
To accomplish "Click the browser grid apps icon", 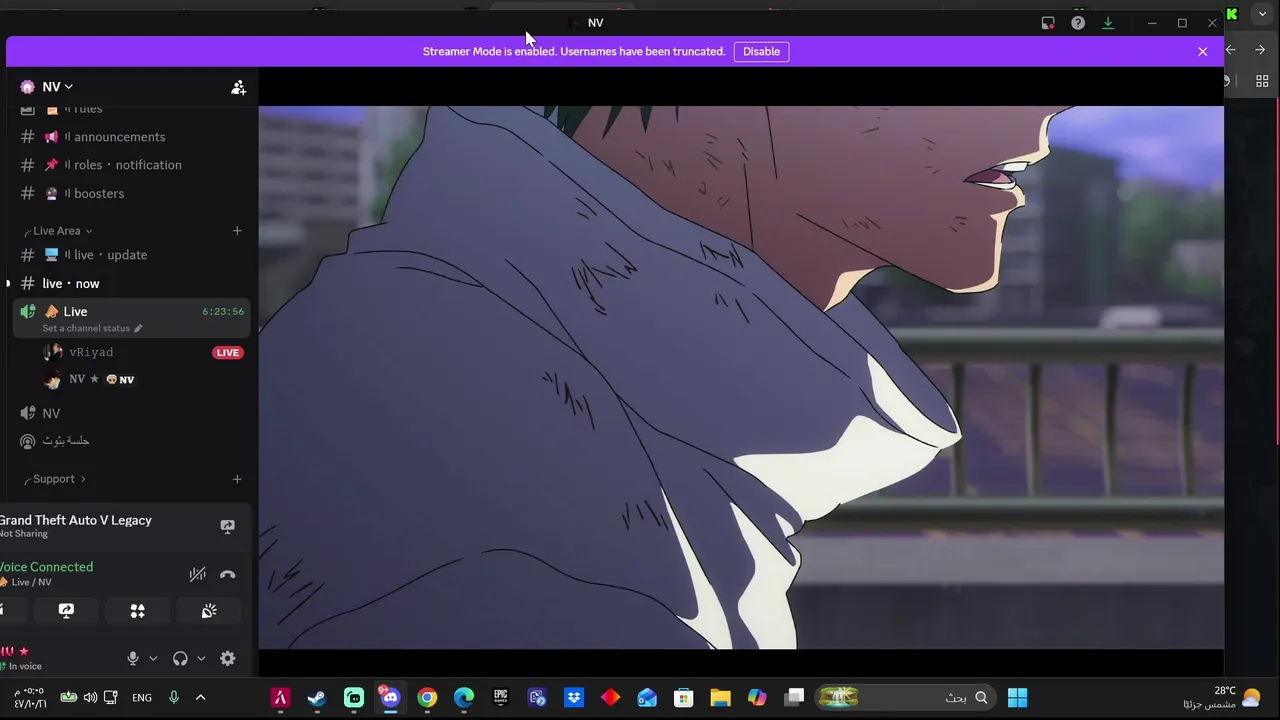I will click(x=1262, y=81).
